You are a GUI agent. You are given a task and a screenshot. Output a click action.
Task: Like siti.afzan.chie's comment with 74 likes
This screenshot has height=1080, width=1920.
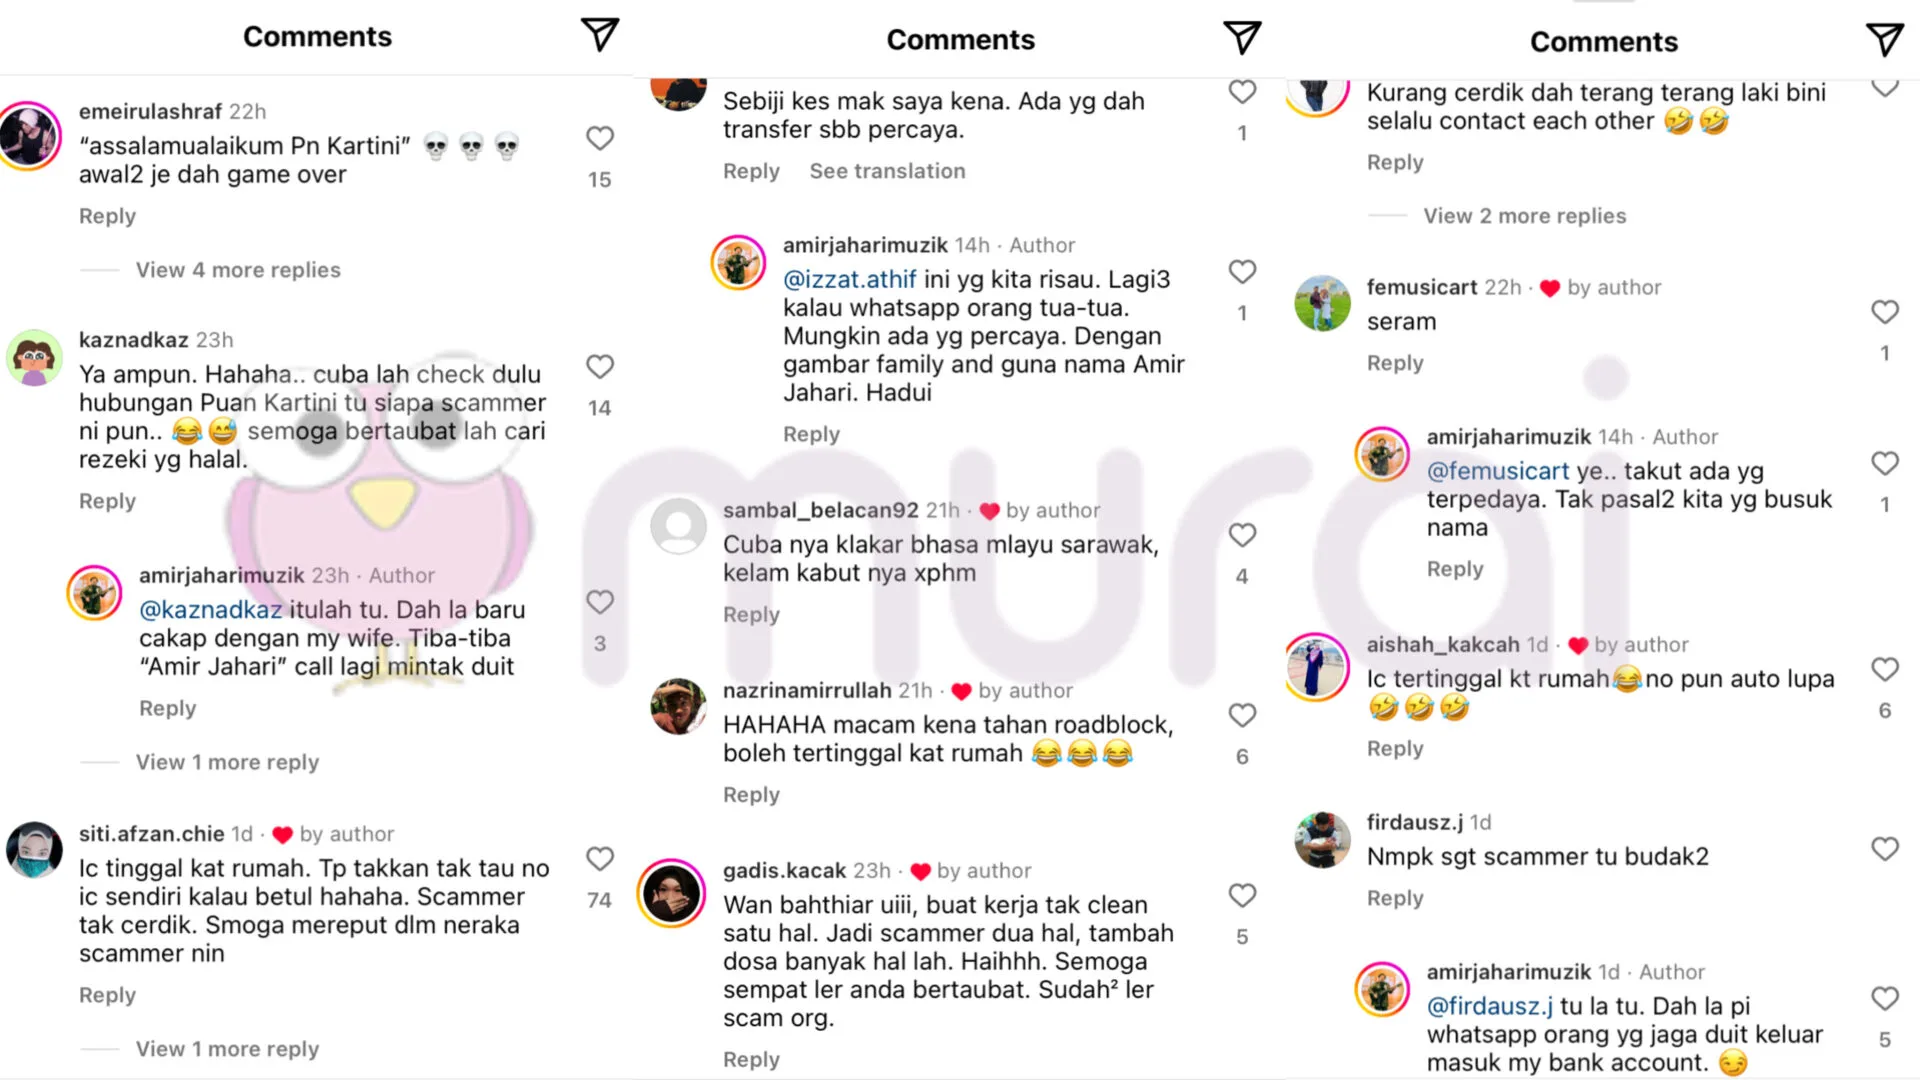600,859
